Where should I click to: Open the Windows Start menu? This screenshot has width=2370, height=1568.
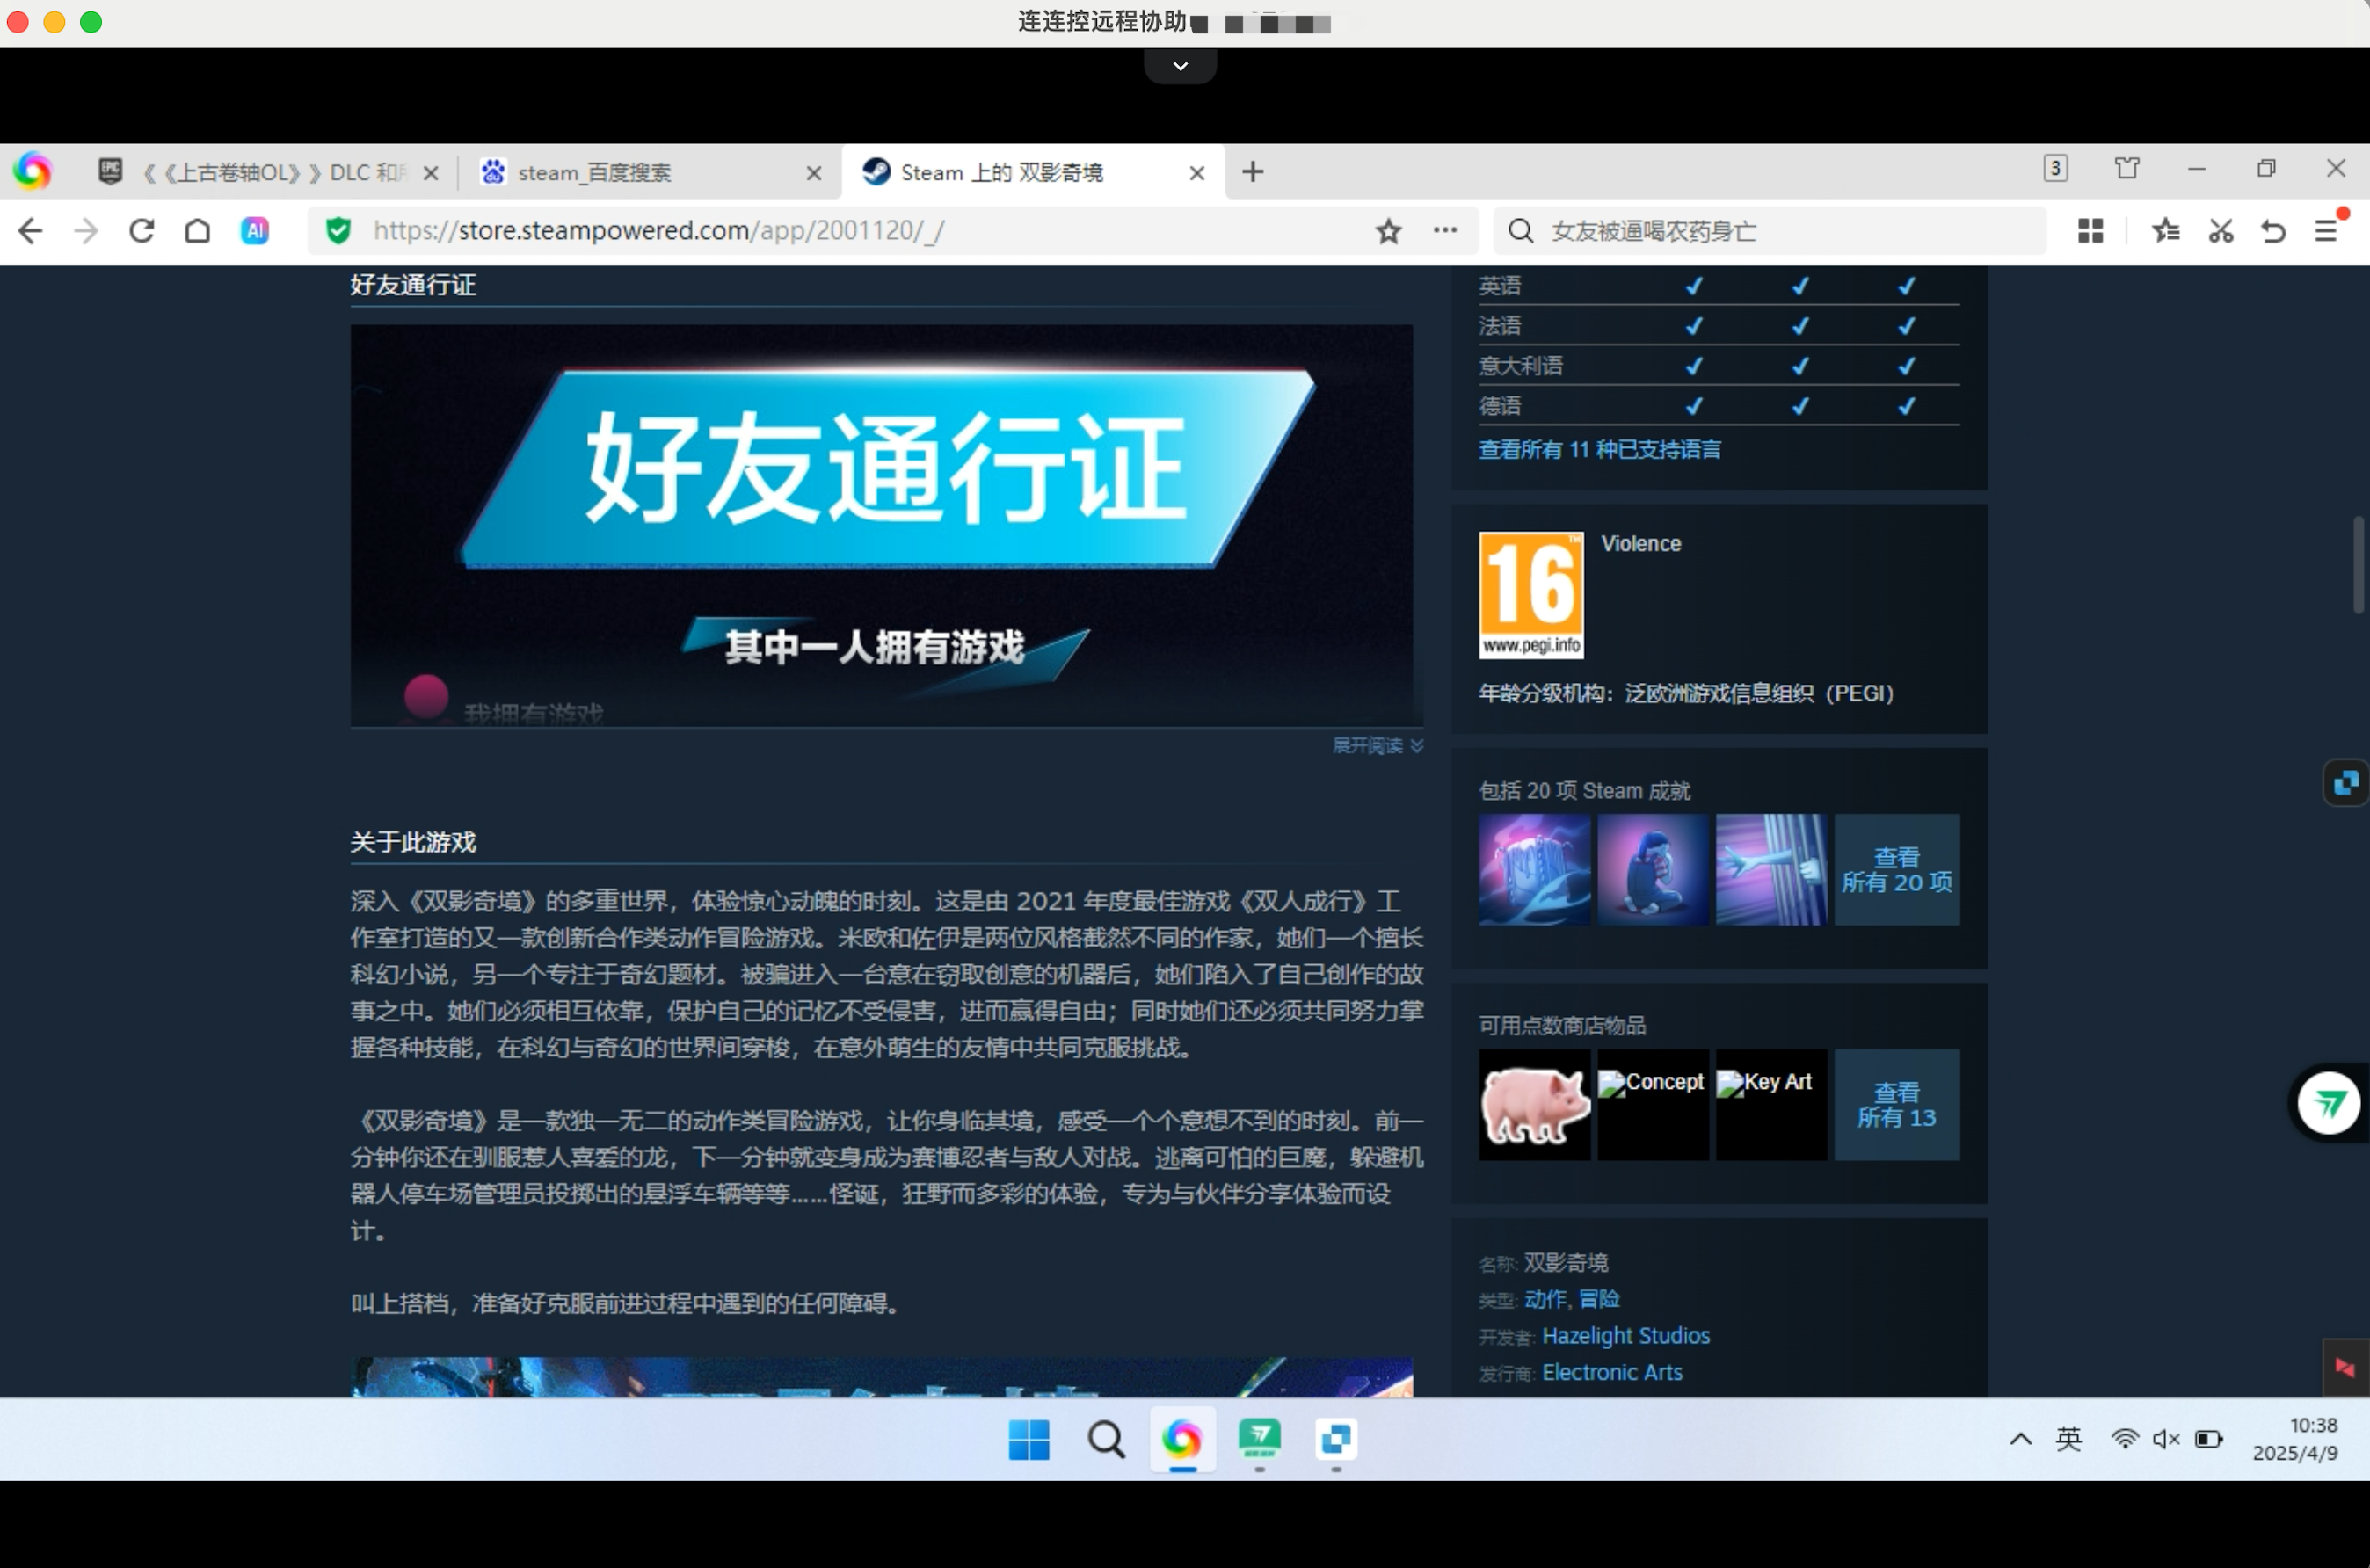click(x=1030, y=1440)
